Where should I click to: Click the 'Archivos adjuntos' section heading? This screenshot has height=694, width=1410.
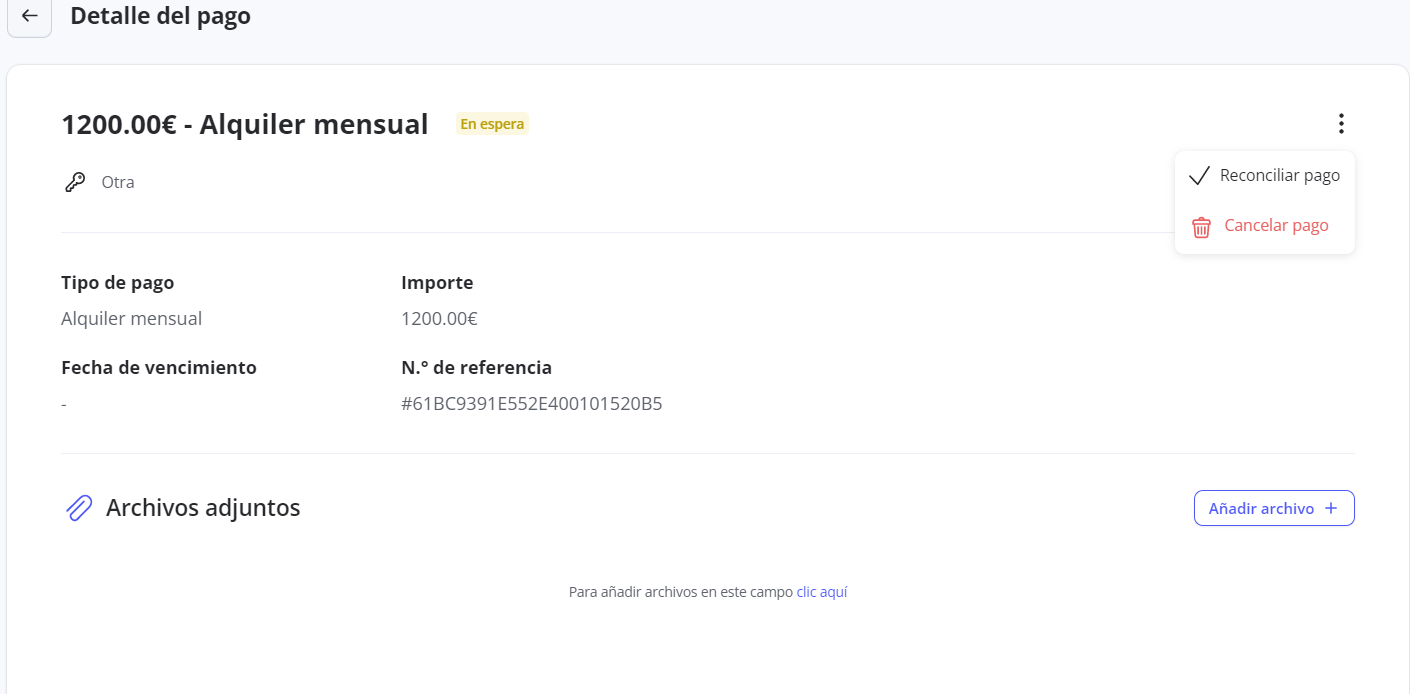tap(203, 508)
